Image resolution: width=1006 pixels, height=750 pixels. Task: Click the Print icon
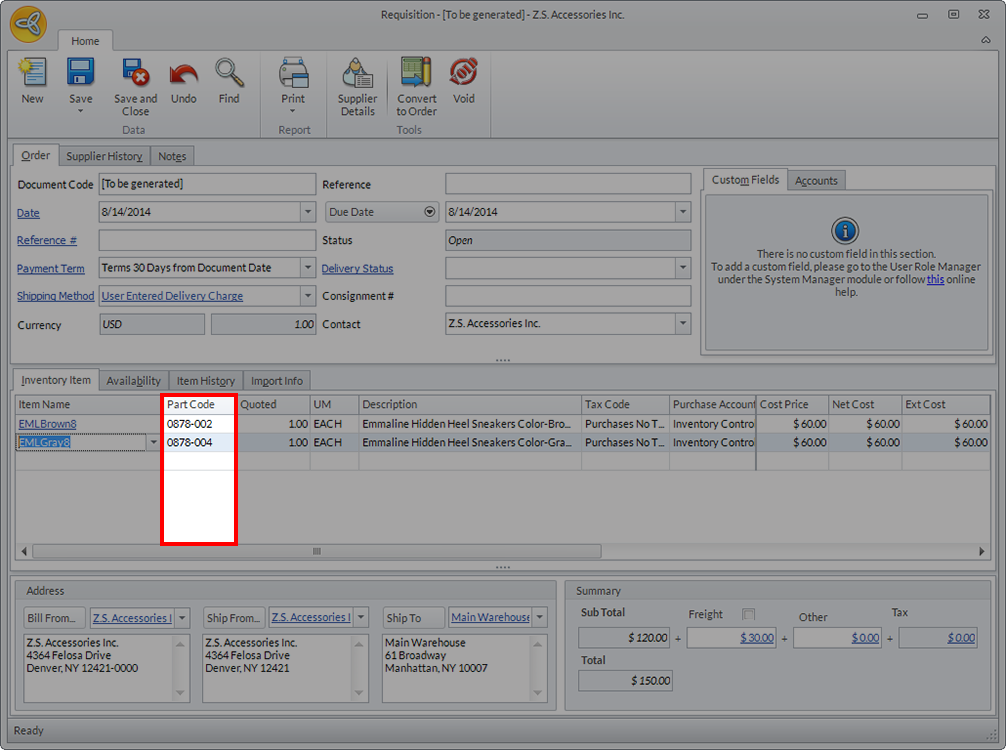293,73
